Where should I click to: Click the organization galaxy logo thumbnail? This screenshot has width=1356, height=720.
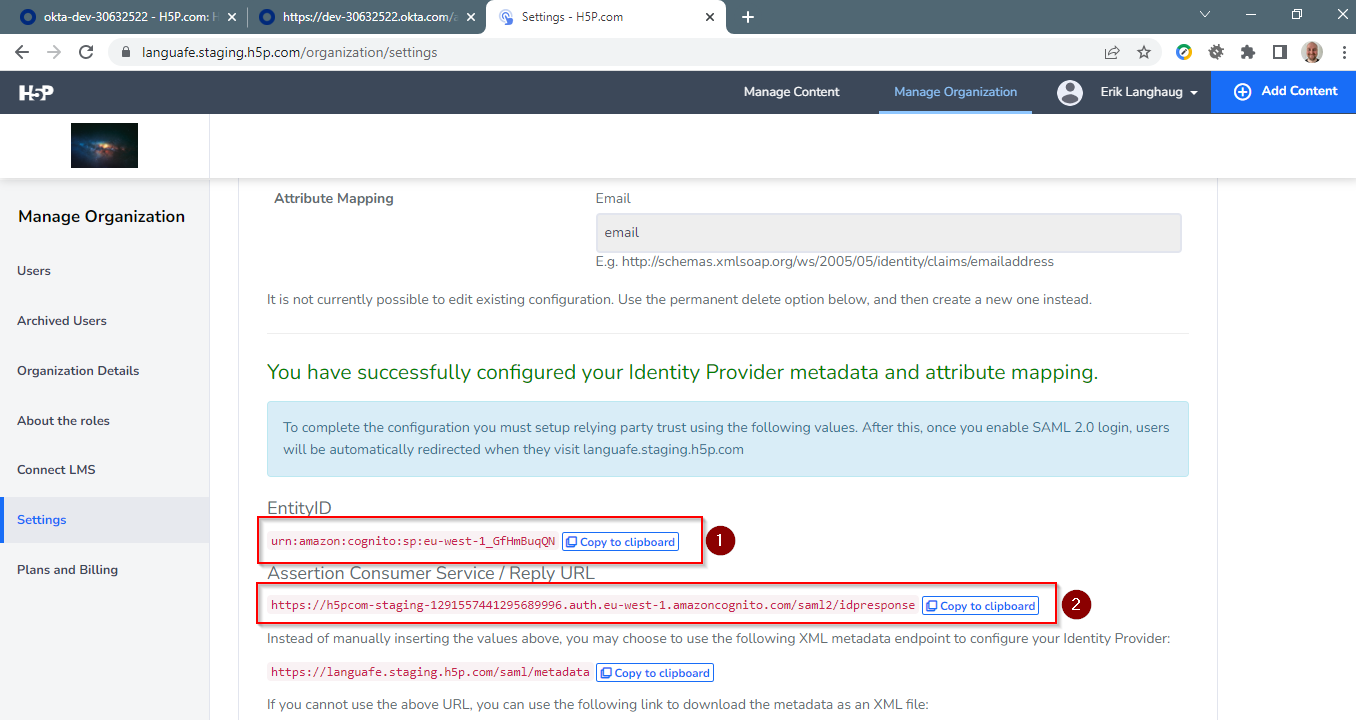(104, 145)
